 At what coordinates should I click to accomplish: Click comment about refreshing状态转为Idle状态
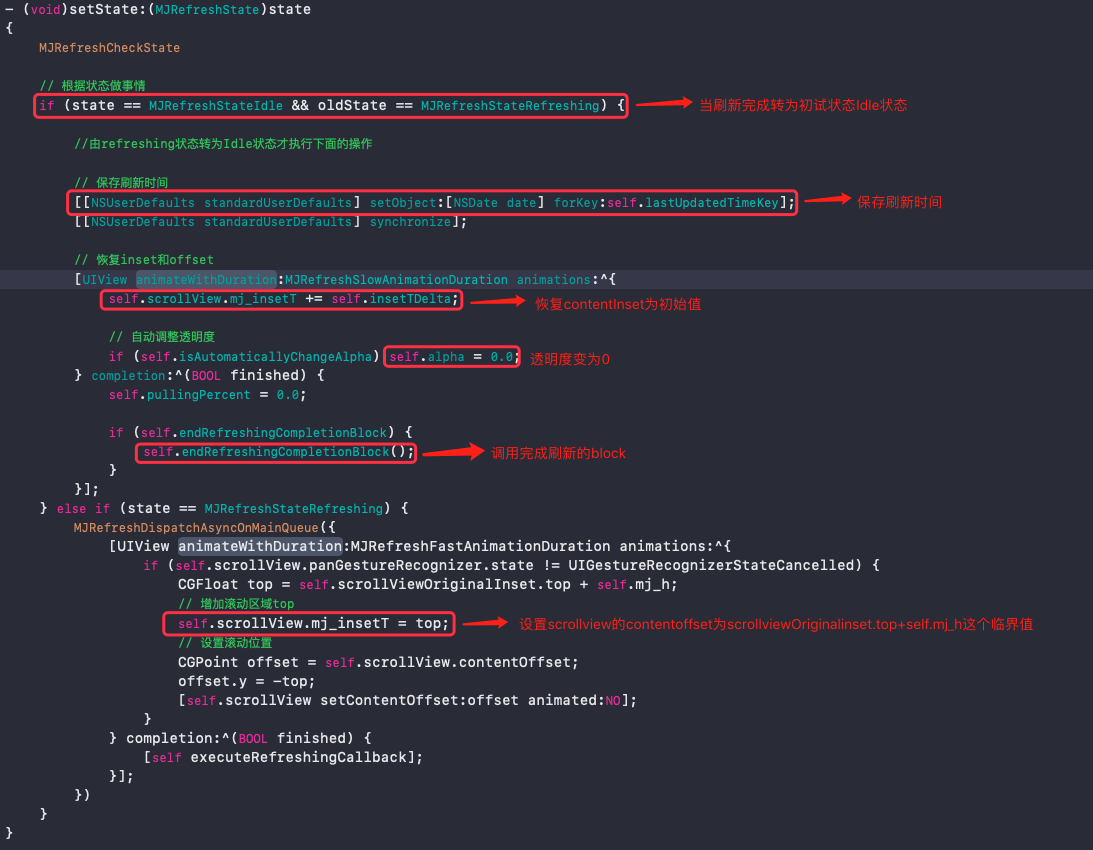point(223,144)
